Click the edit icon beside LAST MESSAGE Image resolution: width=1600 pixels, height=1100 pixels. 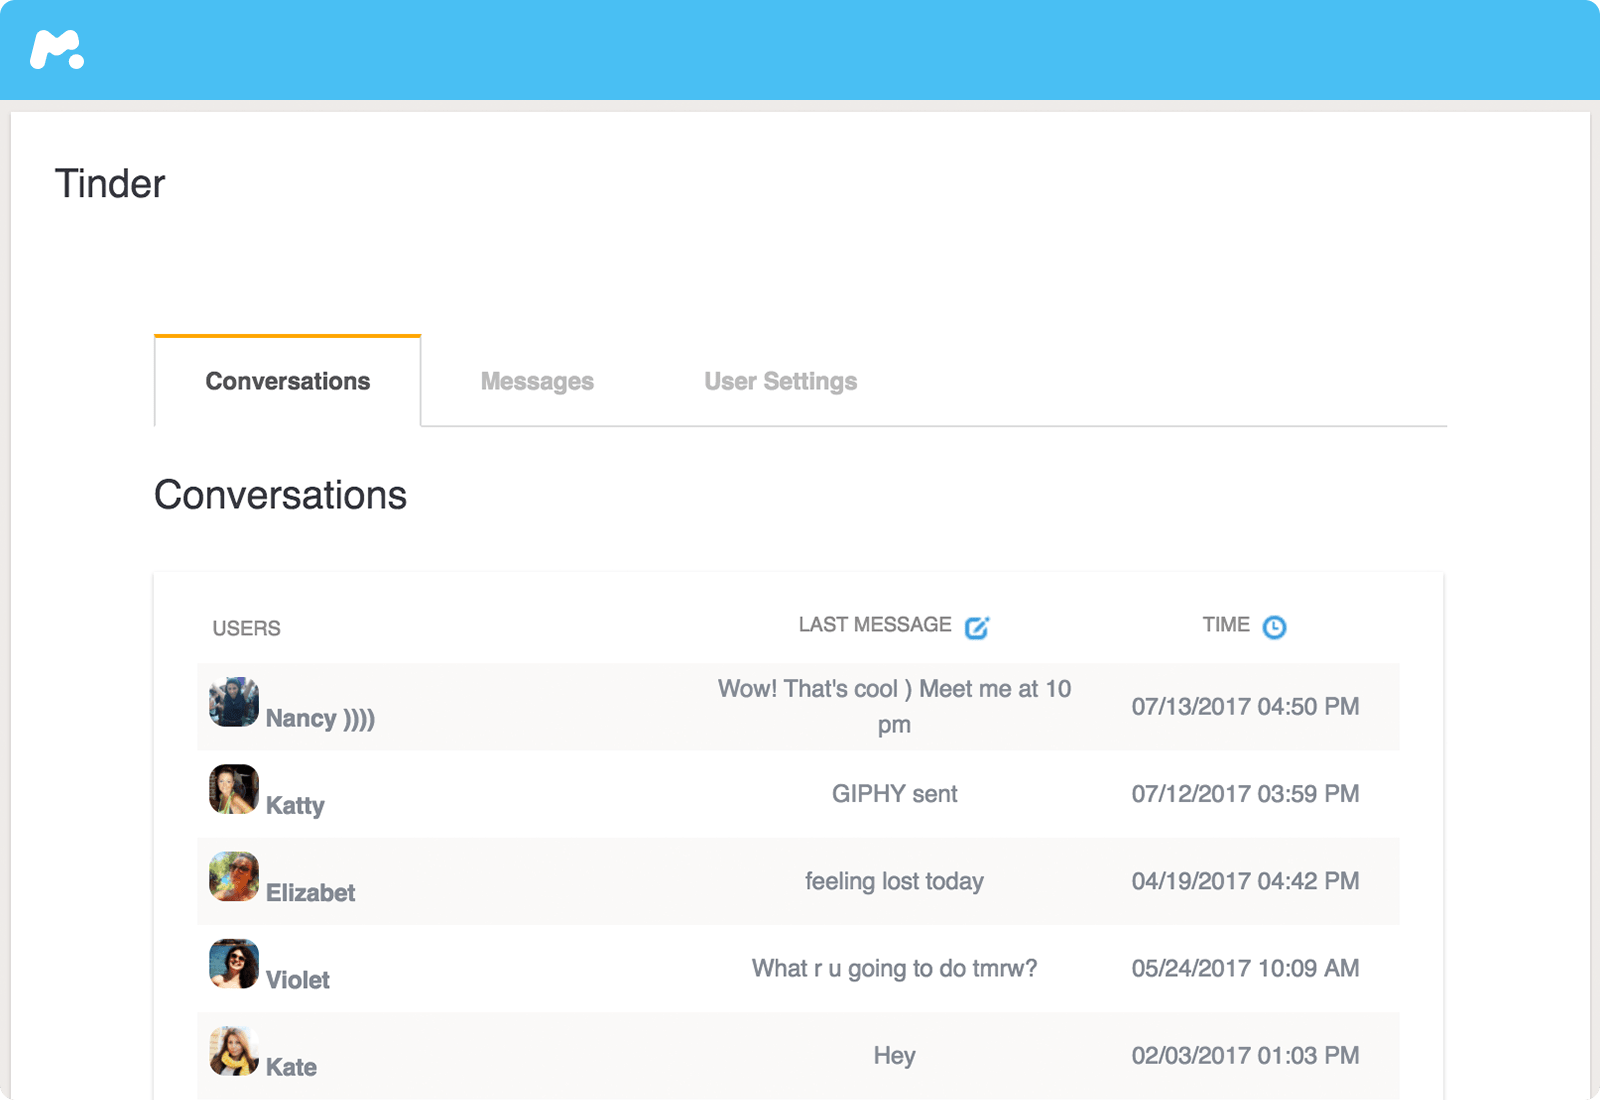point(977,627)
